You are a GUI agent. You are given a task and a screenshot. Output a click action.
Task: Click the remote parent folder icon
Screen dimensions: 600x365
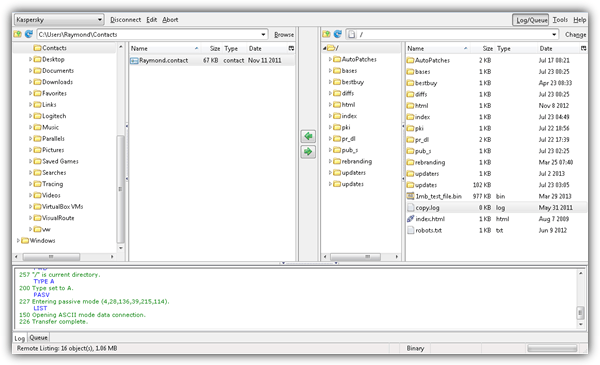coord(326,34)
